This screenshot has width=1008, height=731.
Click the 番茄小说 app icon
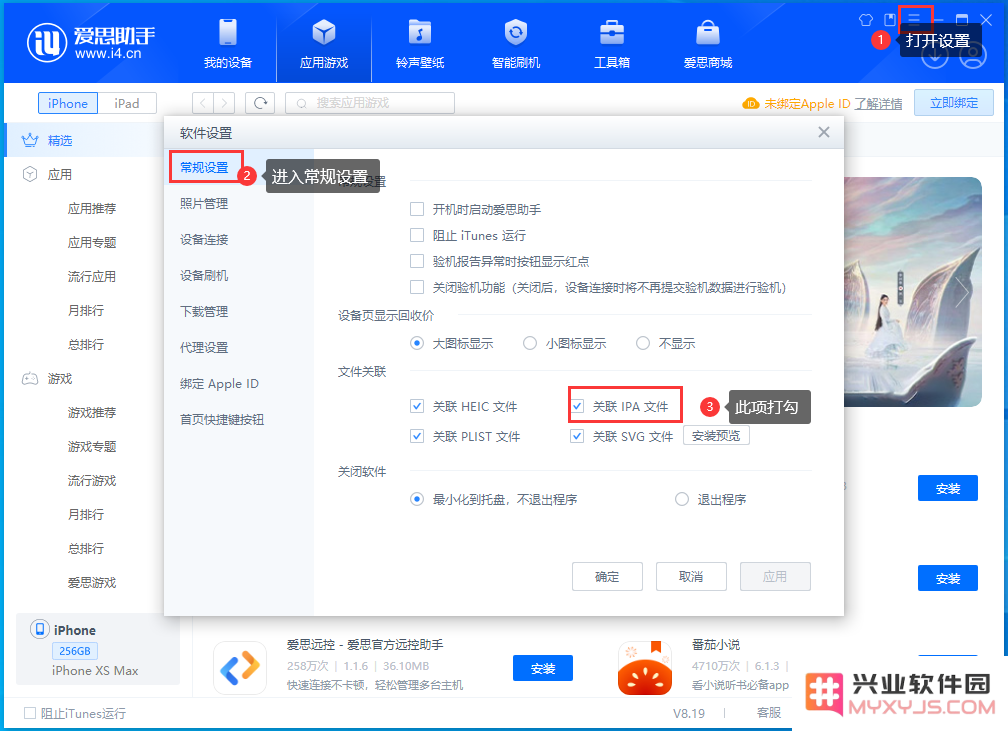(x=645, y=668)
